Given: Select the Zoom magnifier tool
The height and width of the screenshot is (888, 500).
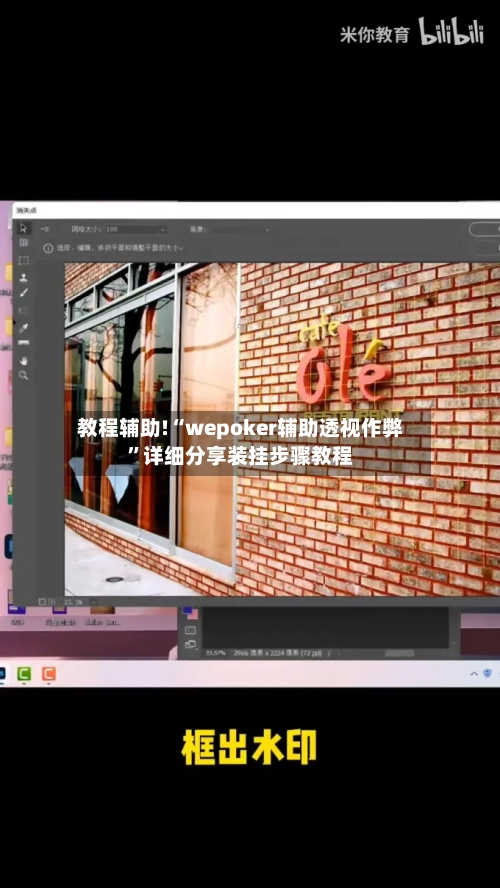Looking at the screenshot, I should point(24,375).
